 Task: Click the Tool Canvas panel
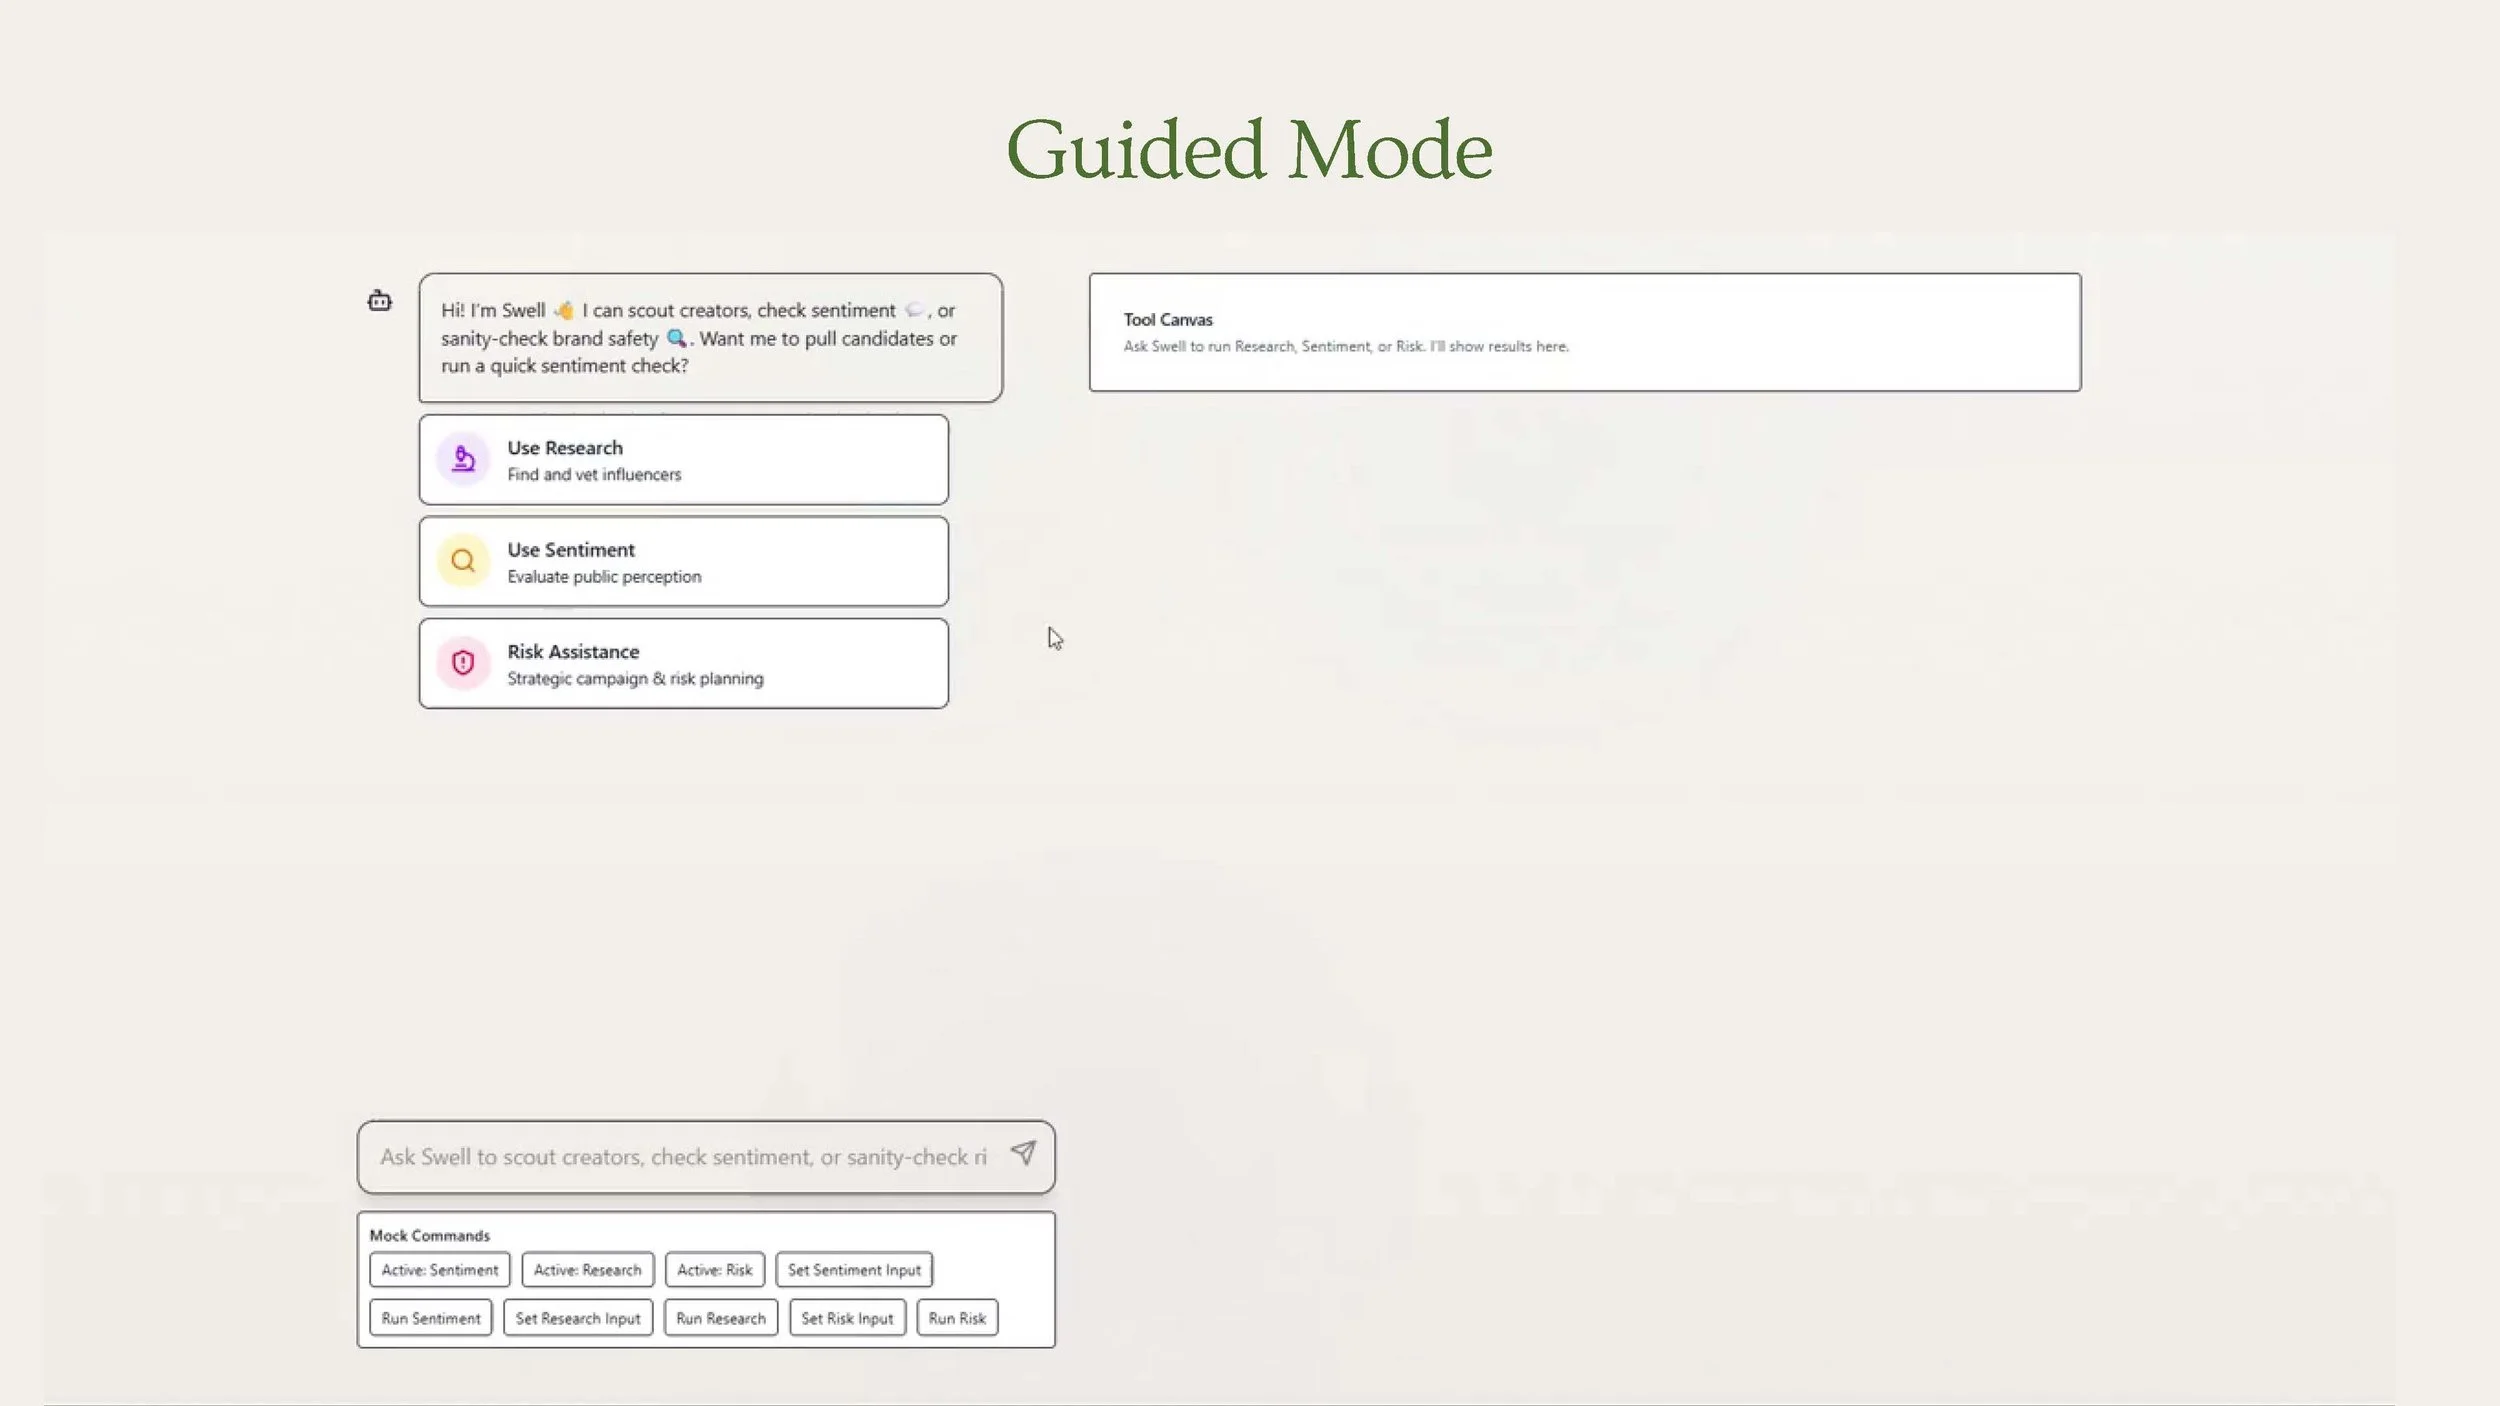point(1585,332)
